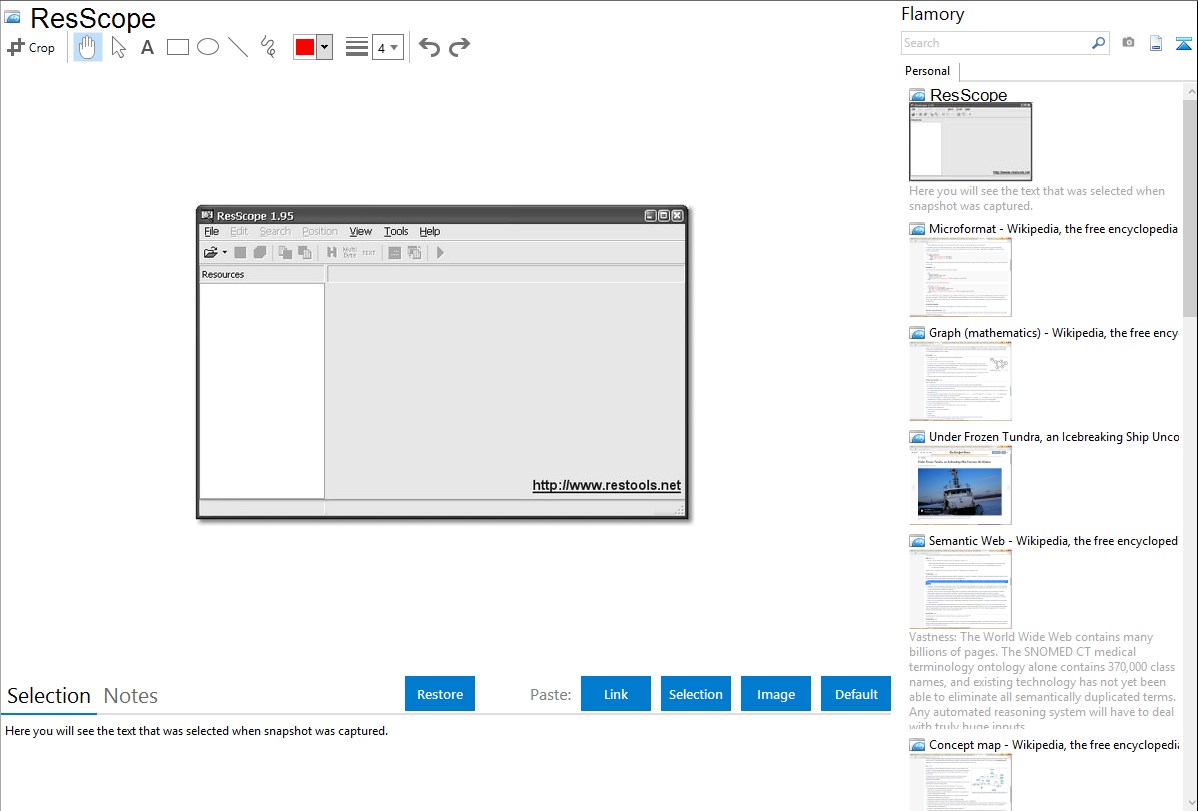Switch to the Selection tab

(49, 696)
